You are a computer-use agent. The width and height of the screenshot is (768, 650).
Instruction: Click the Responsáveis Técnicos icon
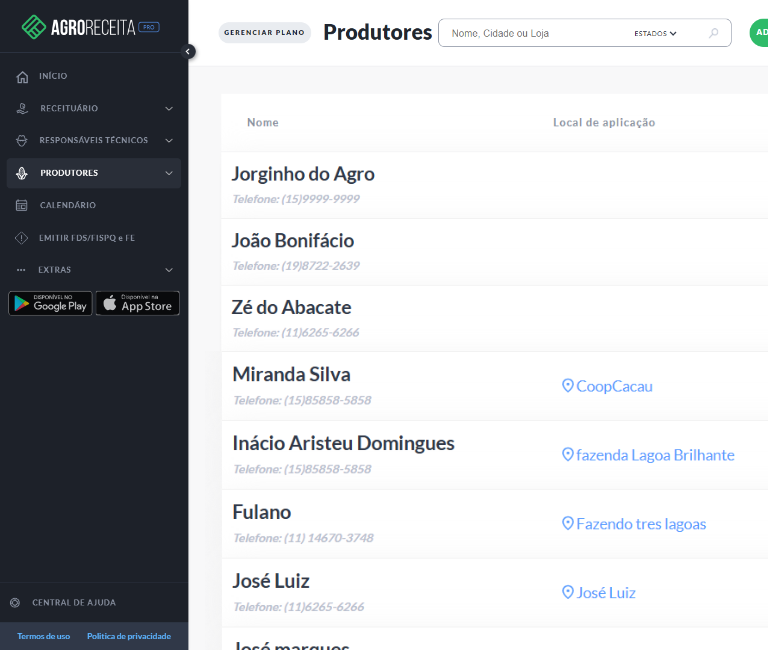click(x=22, y=141)
